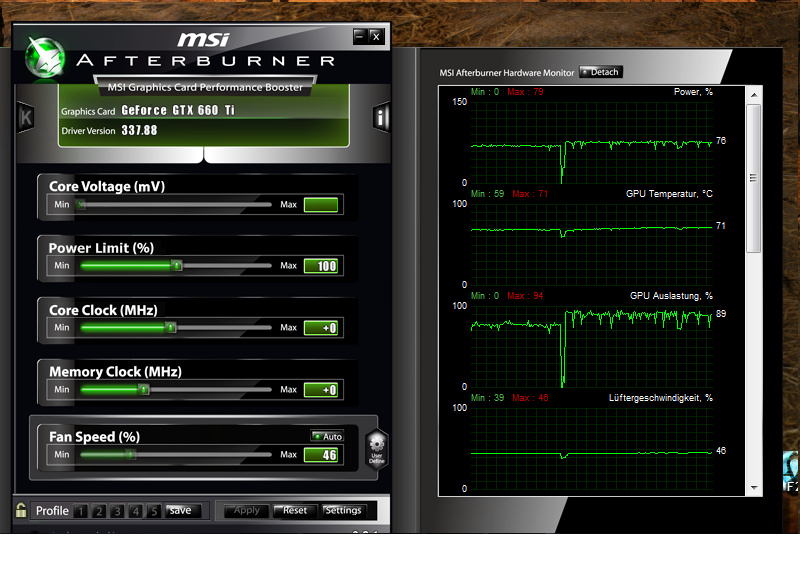Click the 'Max : 79' power reading
Image resolution: width=800 pixels, height=584 pixels.
(x=525, y=92)
